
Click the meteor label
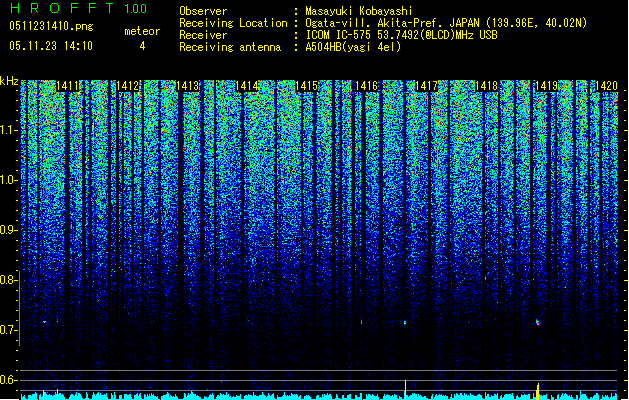142,31
